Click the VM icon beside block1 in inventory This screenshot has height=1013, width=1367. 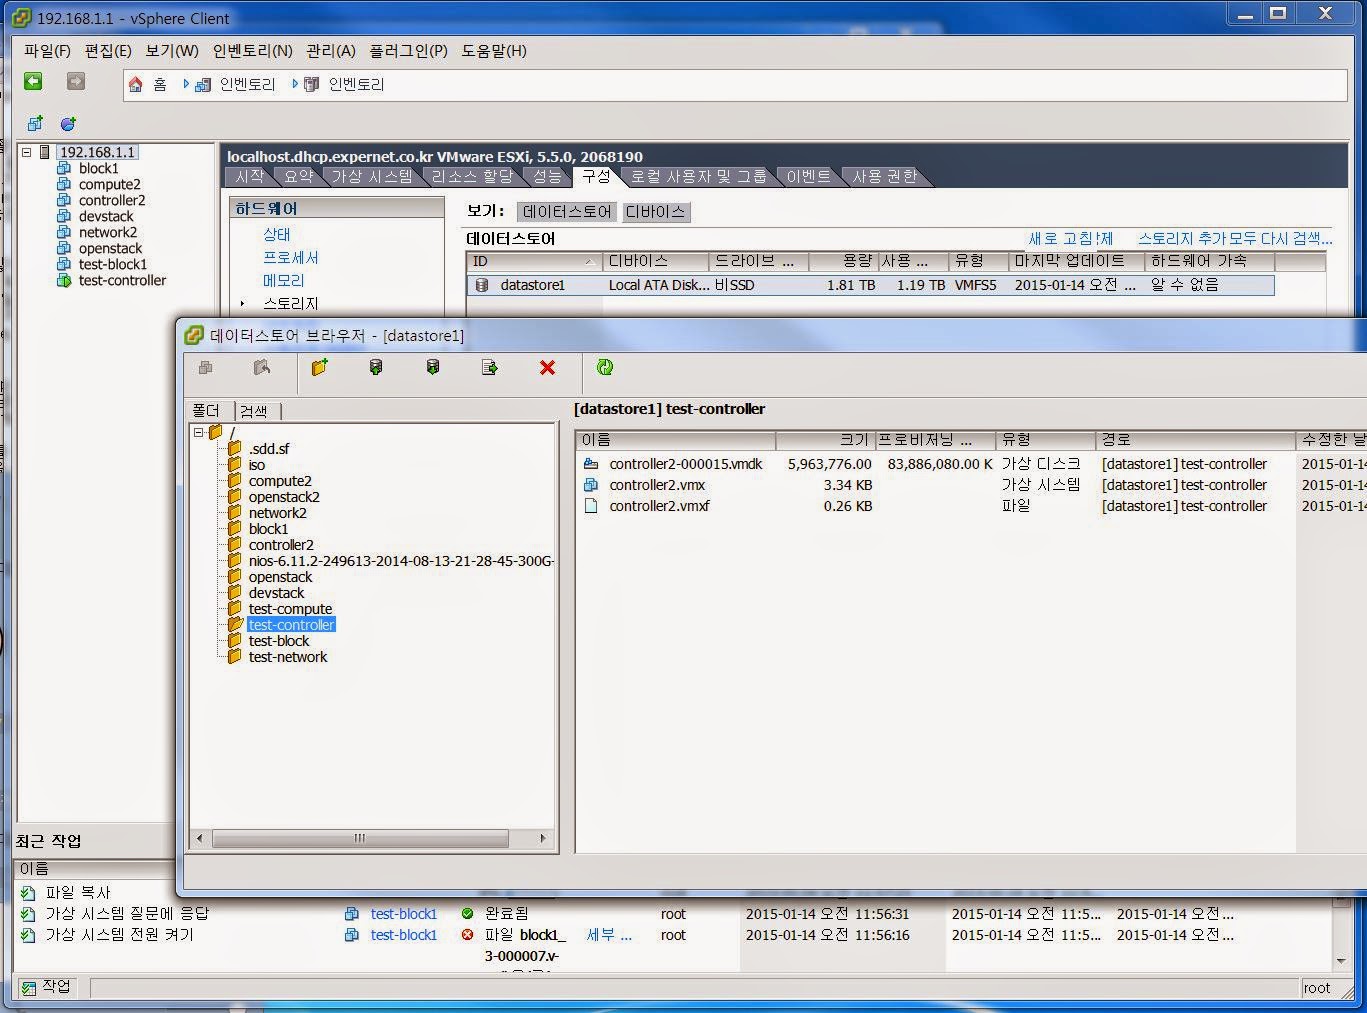[x=64, y=169]
